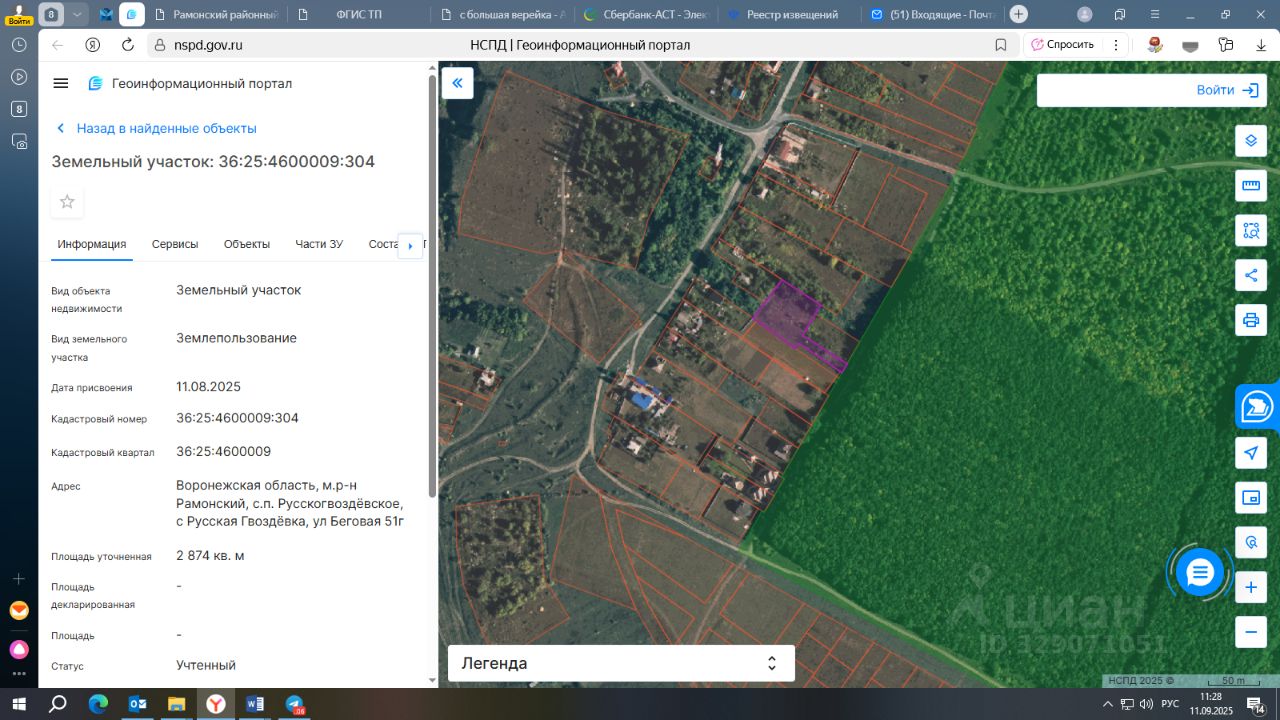Zoom in on the map

coord(1251,588)
